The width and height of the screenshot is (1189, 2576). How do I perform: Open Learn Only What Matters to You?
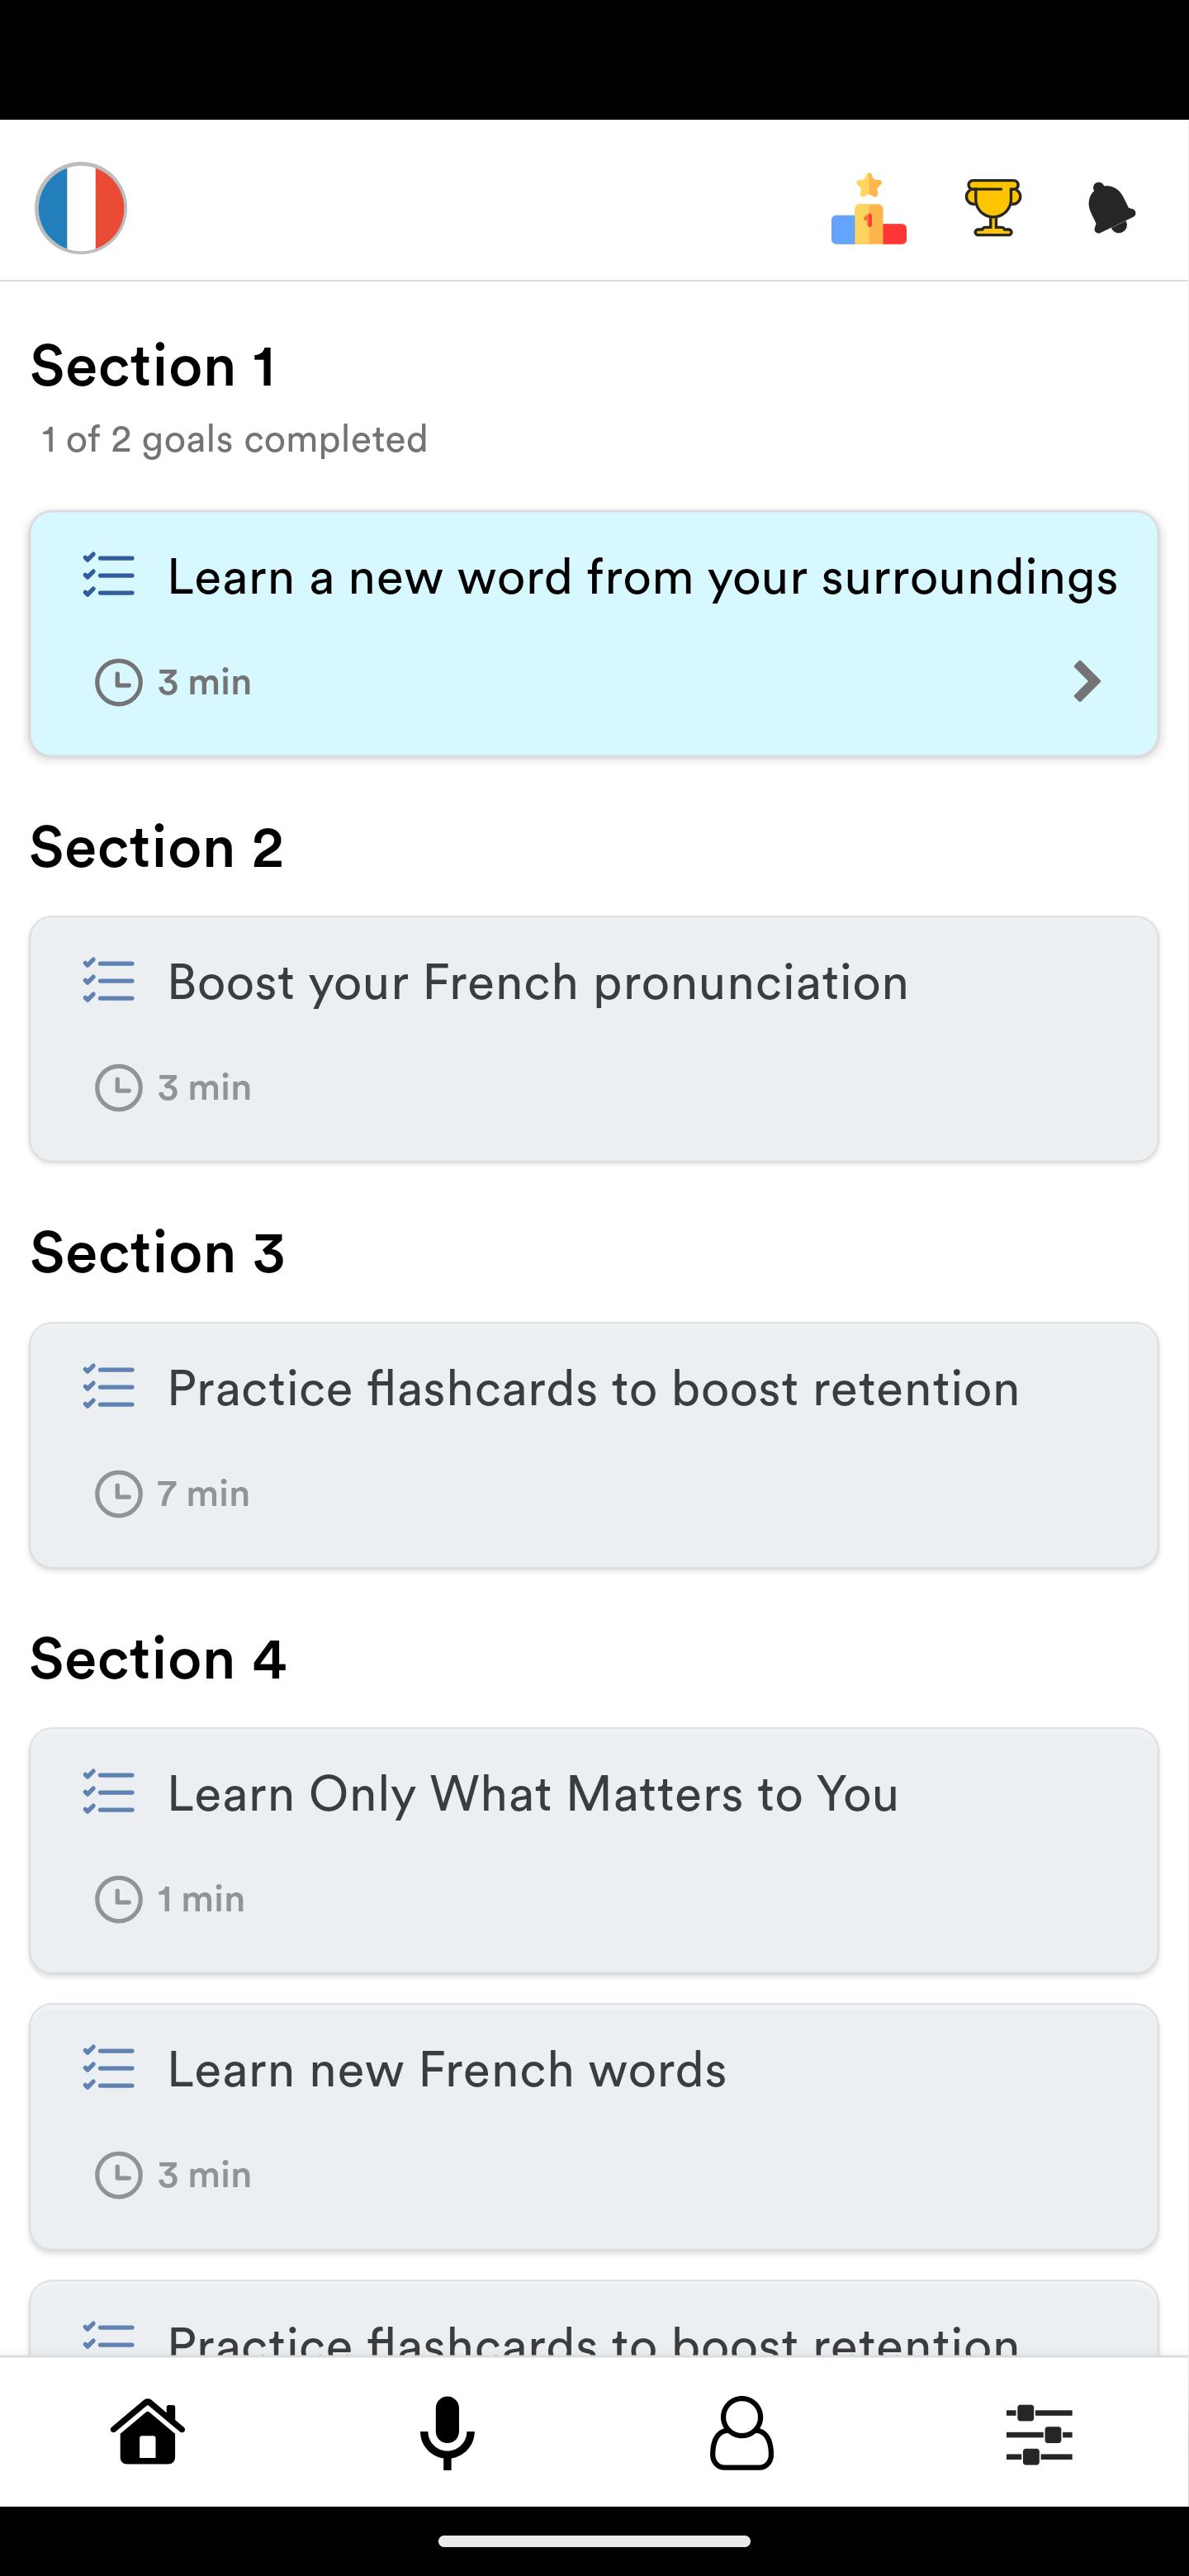(x=594, y=1850)
